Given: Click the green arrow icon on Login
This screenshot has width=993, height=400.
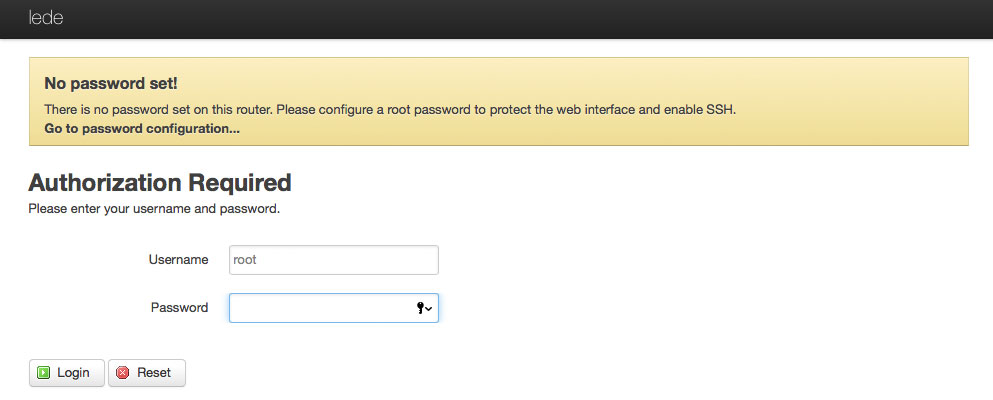Looking at the screenshot, I should [x=43, y=373].
